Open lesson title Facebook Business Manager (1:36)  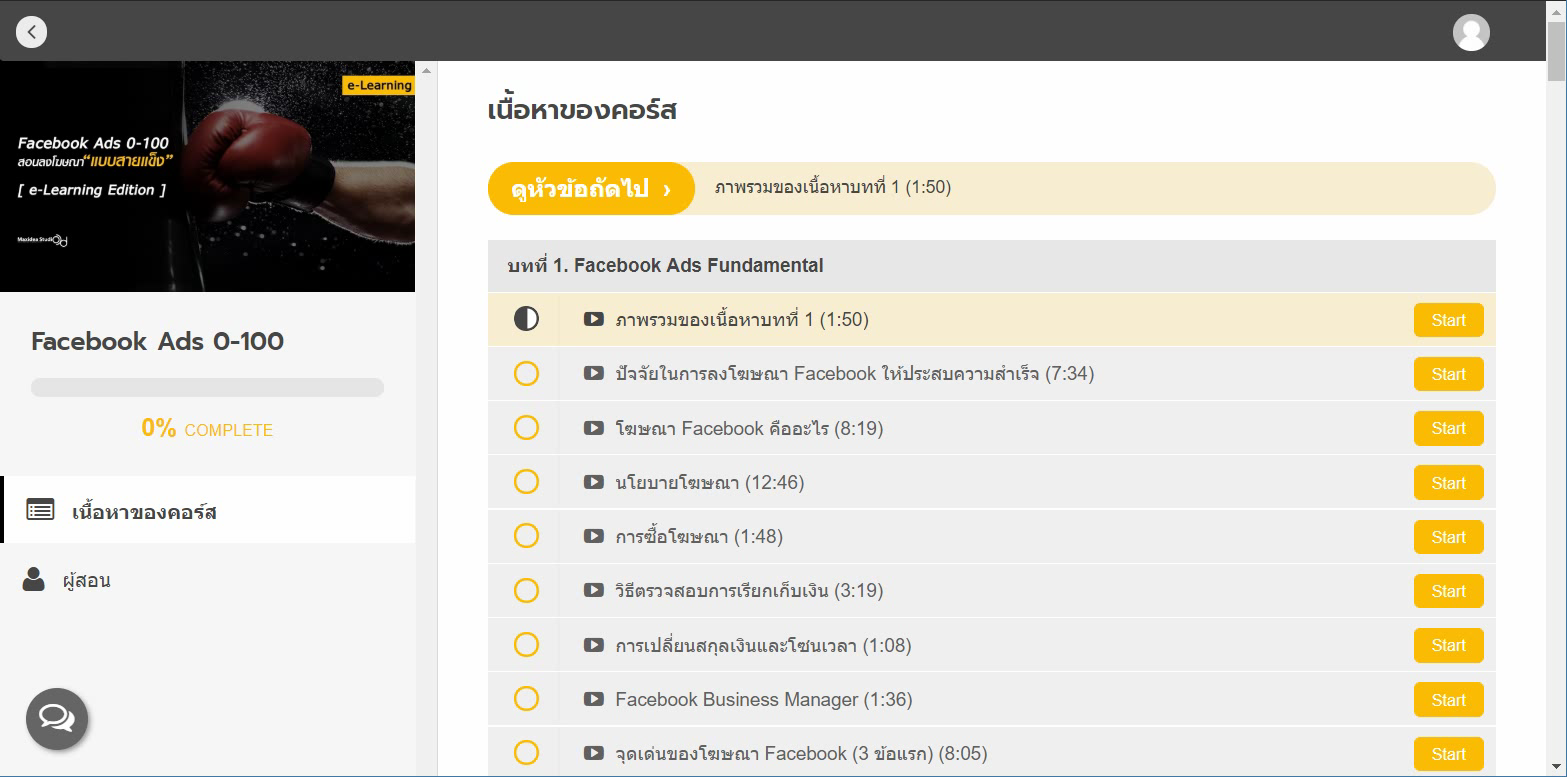pyautogui.click(x=764, y=699)
